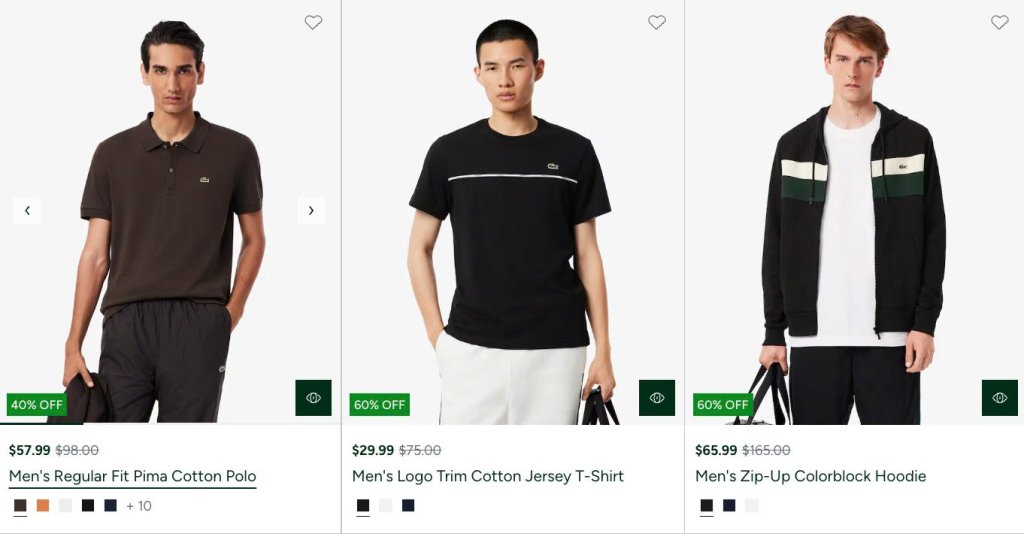Screen dimensions: 1024x534
Task: Open Men's Zip-Up Colorblock Hoodie link
Action: pos(810,477)
